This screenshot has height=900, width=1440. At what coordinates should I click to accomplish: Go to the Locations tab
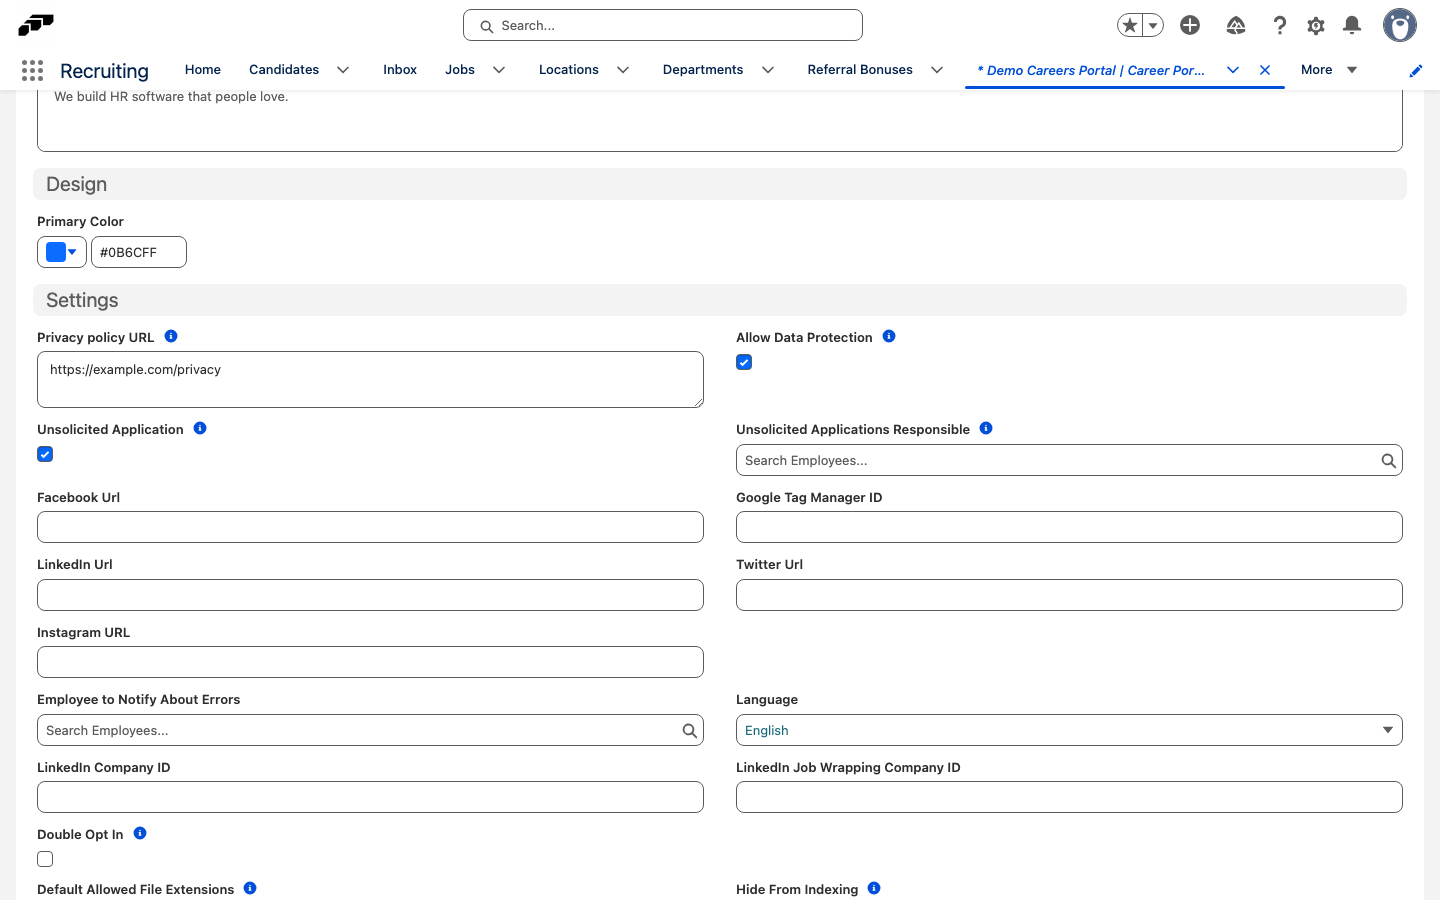pyautogui.click(x=569, y=70)
